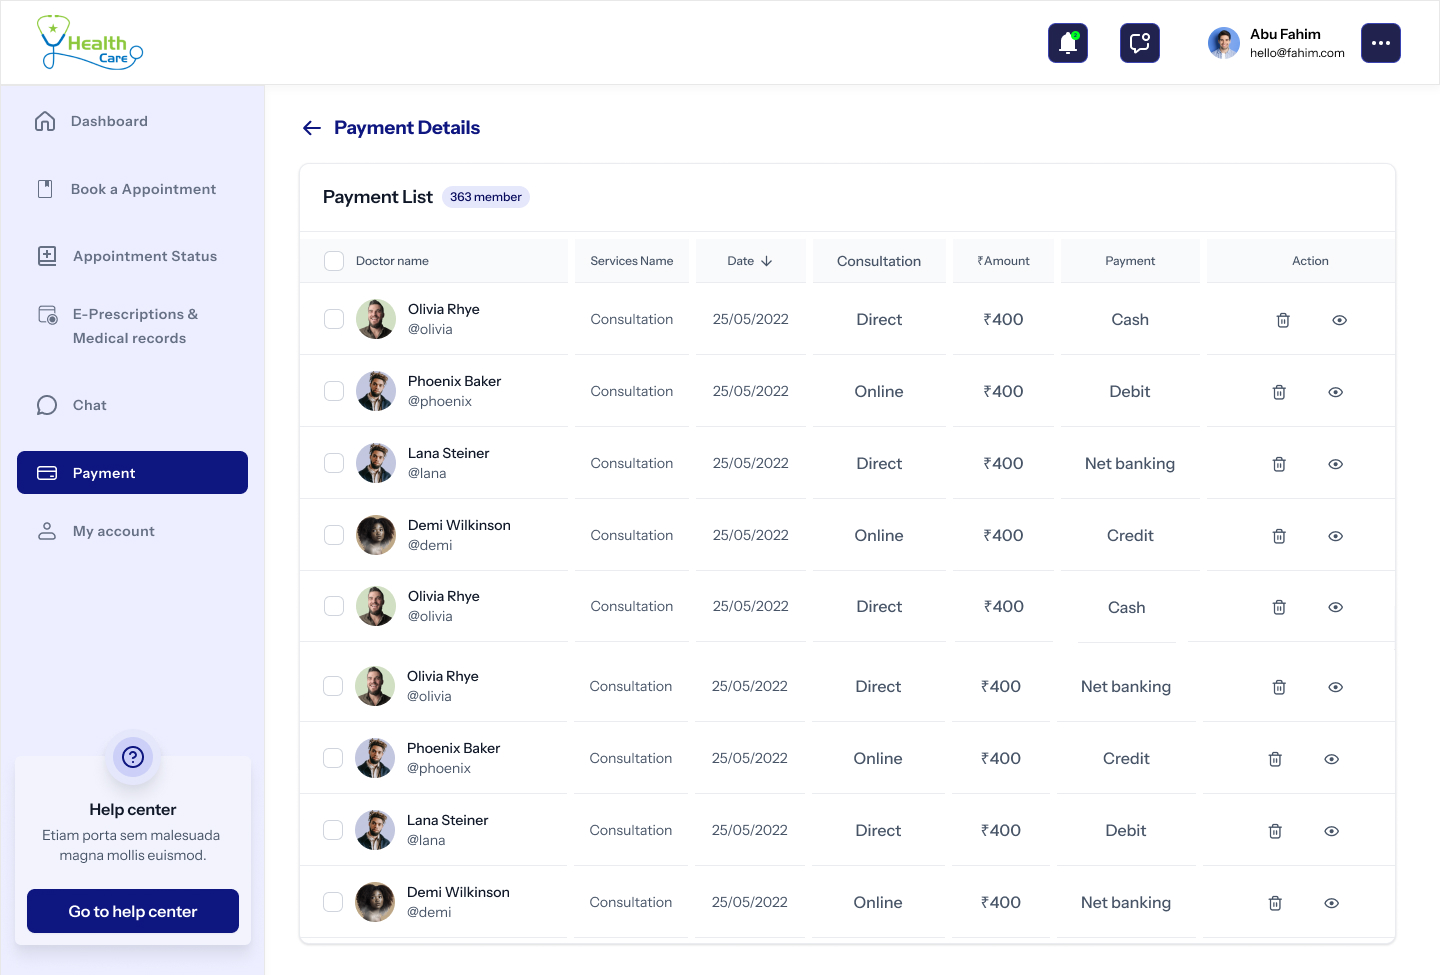Click the help center question mark icon
Viewport: 1440px width, 975px height.
tap(133, 757)
